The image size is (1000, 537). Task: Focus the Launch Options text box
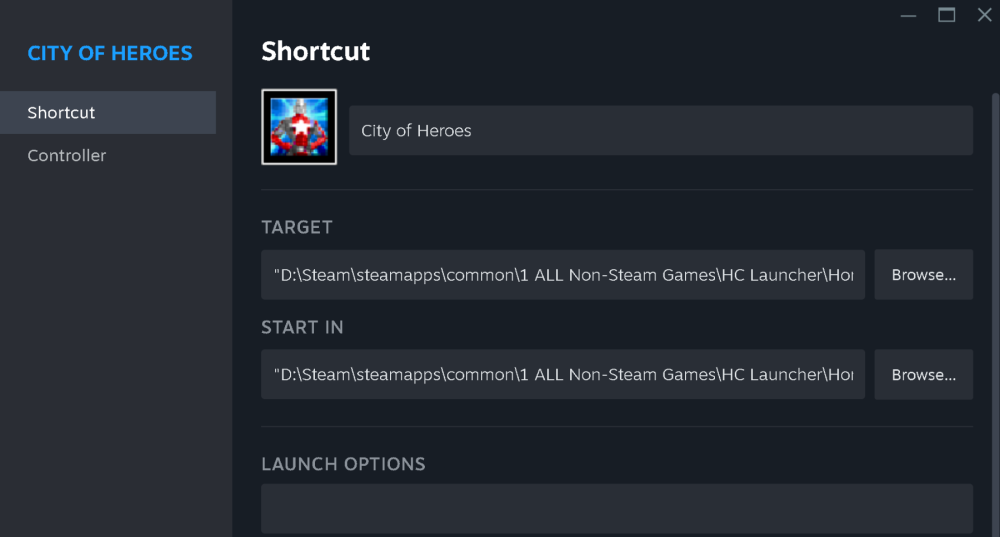(616, 508)
